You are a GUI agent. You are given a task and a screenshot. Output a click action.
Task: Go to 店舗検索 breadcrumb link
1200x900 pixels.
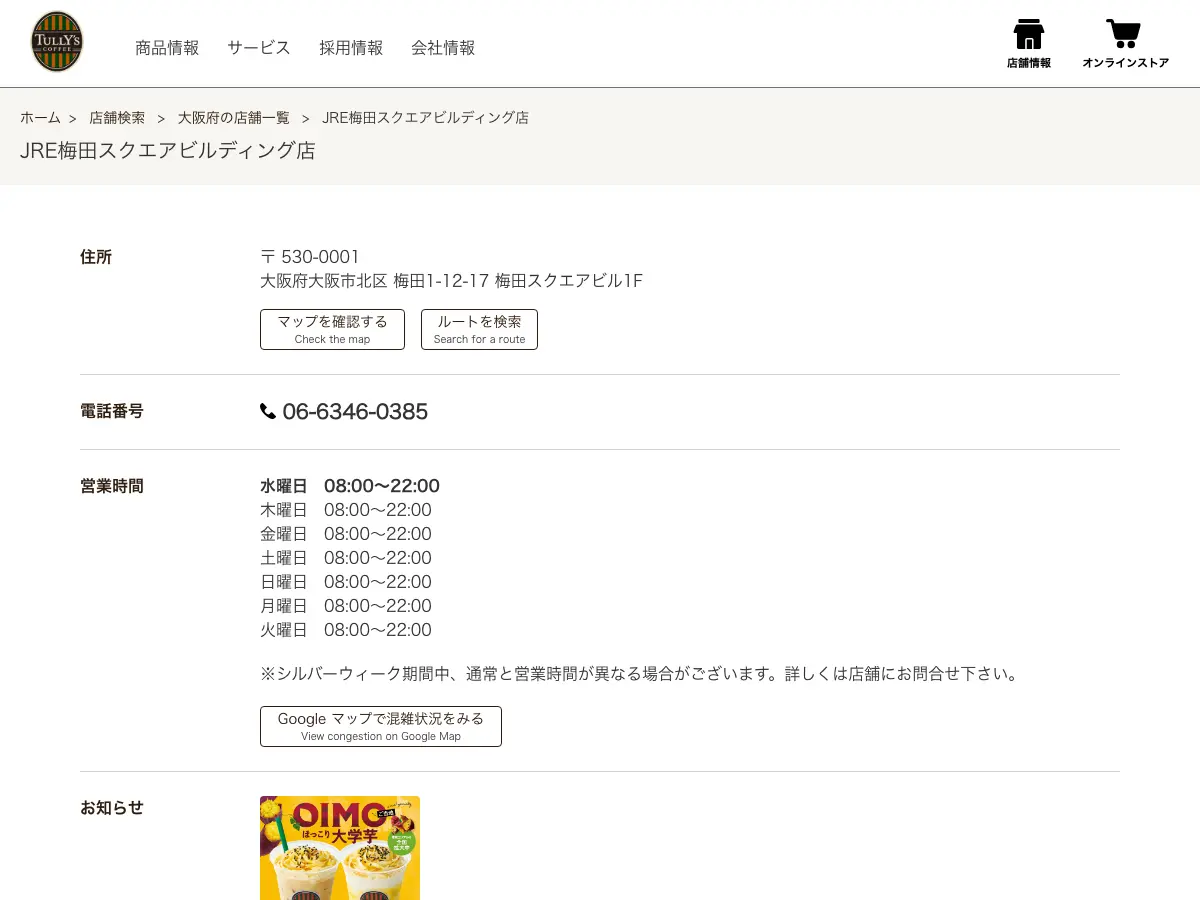pyautogui.click(x=117, y=117)
